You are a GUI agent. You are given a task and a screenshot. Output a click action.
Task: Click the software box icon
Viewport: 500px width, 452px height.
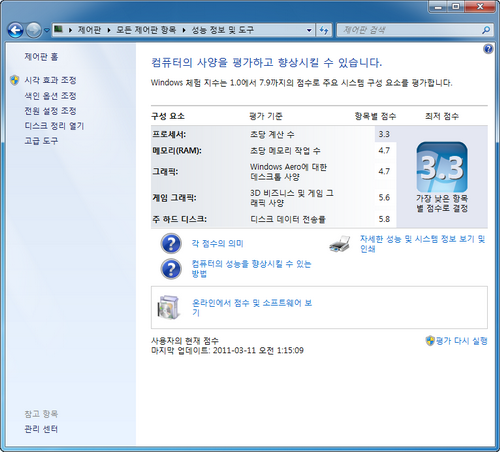169,307
